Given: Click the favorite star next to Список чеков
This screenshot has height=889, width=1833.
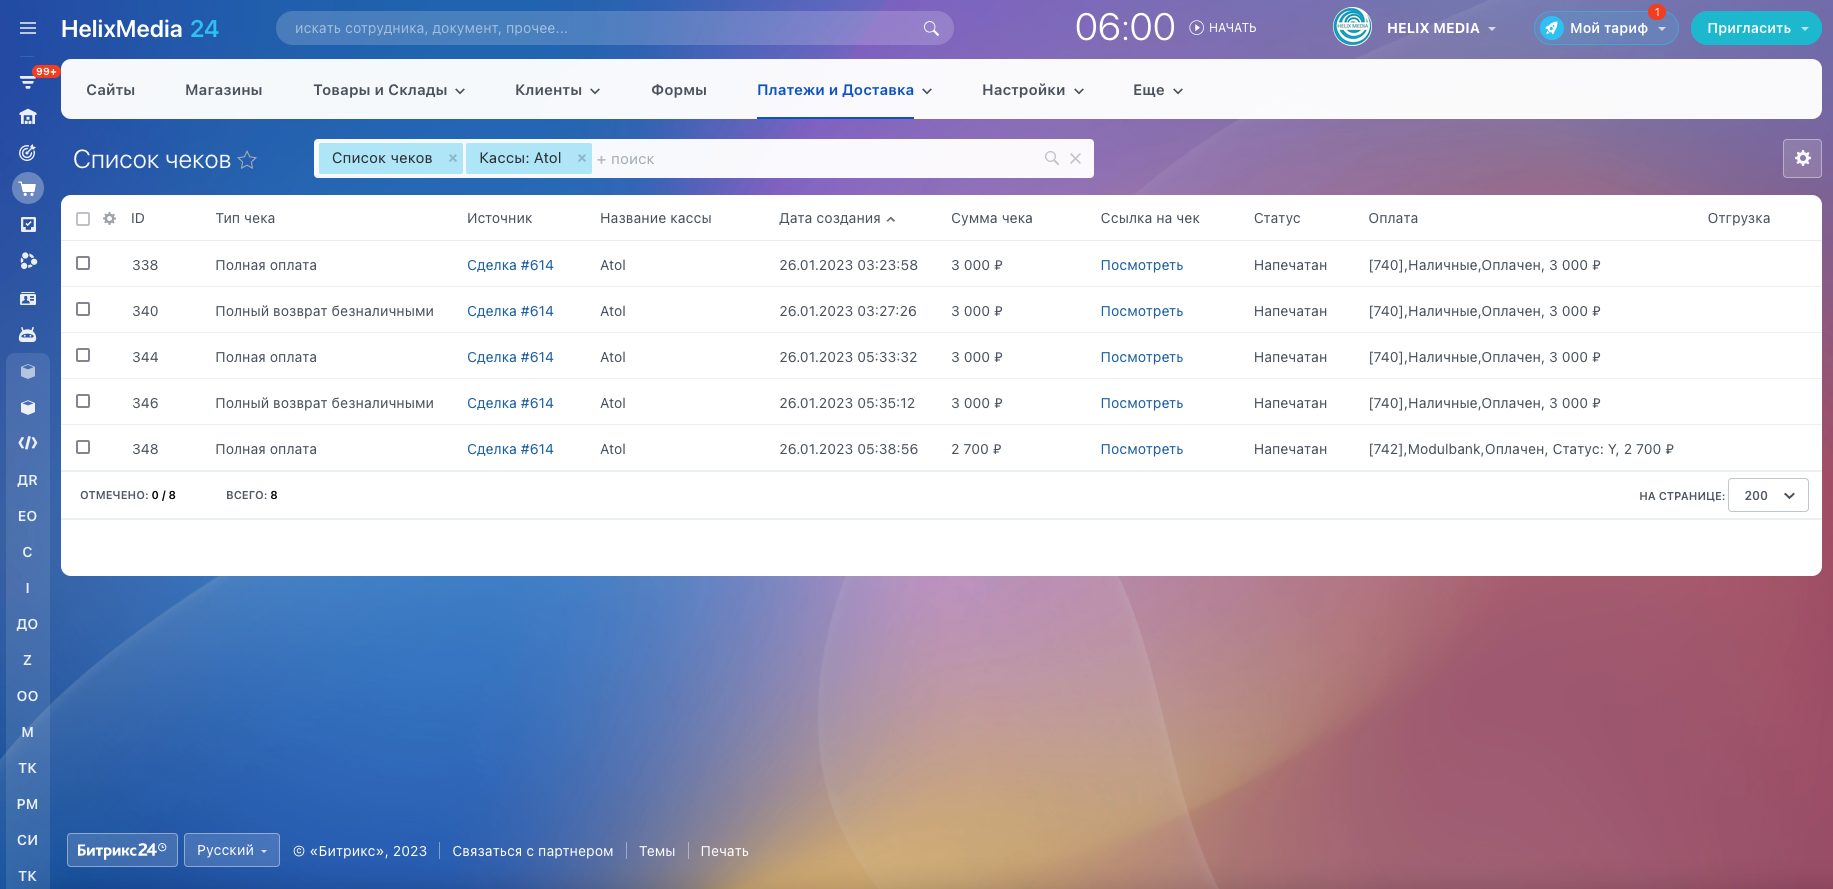Looking at the screenshot, I should click(247, 160).
